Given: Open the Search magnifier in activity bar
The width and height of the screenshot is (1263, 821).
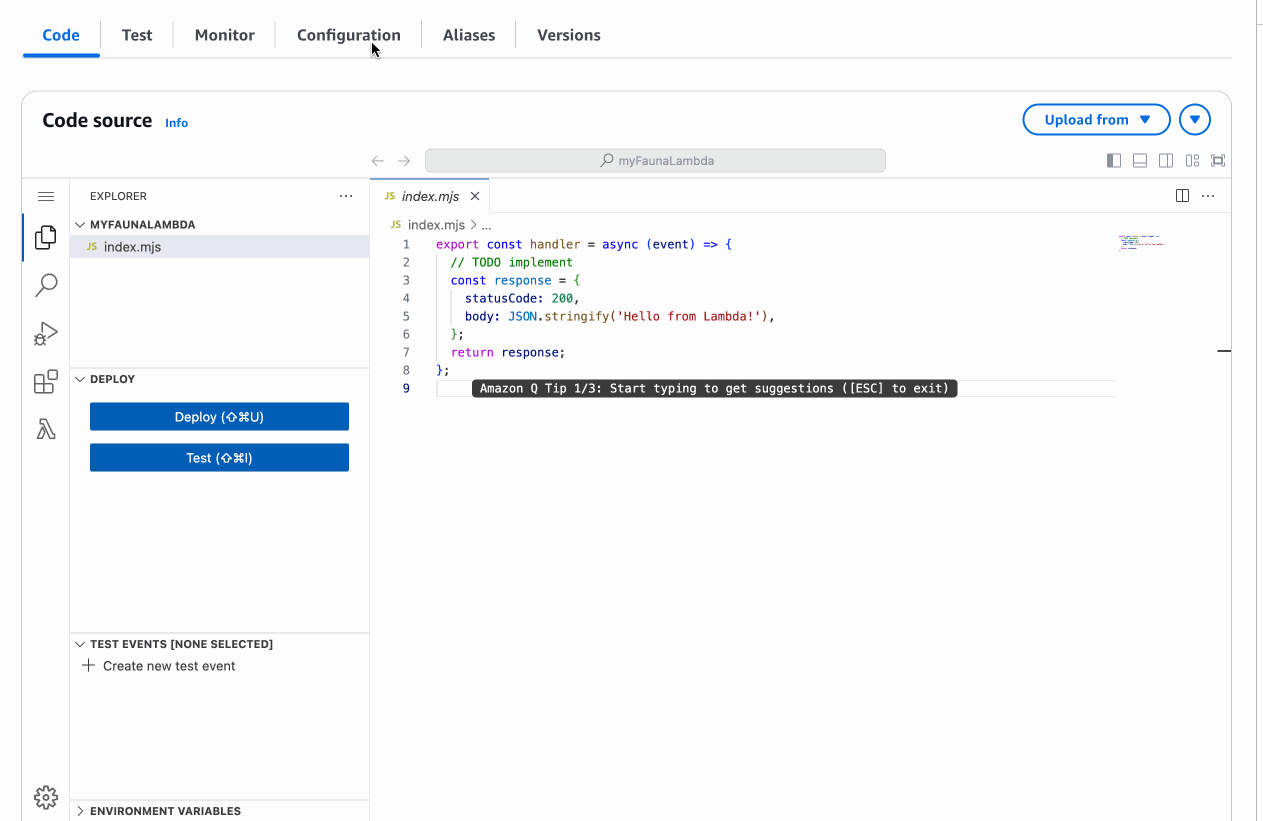Looking at the screenshot, I should pos(46,285).
